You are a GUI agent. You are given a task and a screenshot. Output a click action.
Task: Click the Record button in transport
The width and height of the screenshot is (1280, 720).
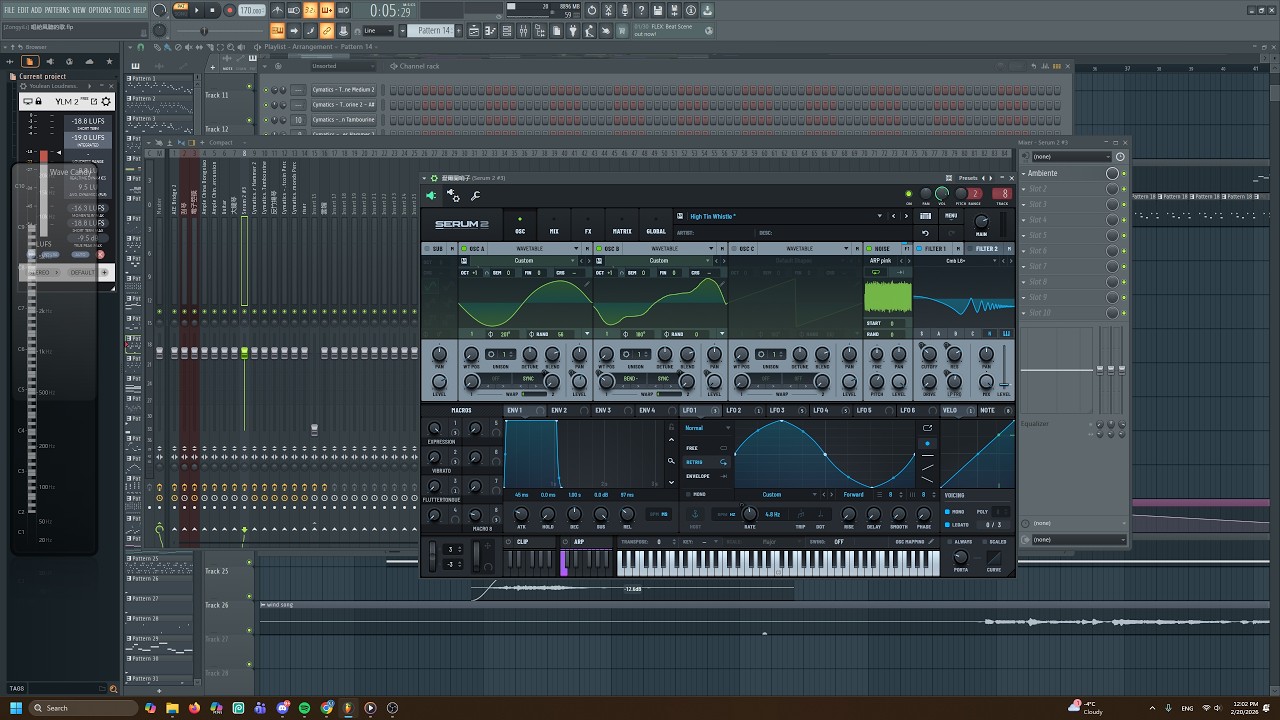click(x=228, y=10)
